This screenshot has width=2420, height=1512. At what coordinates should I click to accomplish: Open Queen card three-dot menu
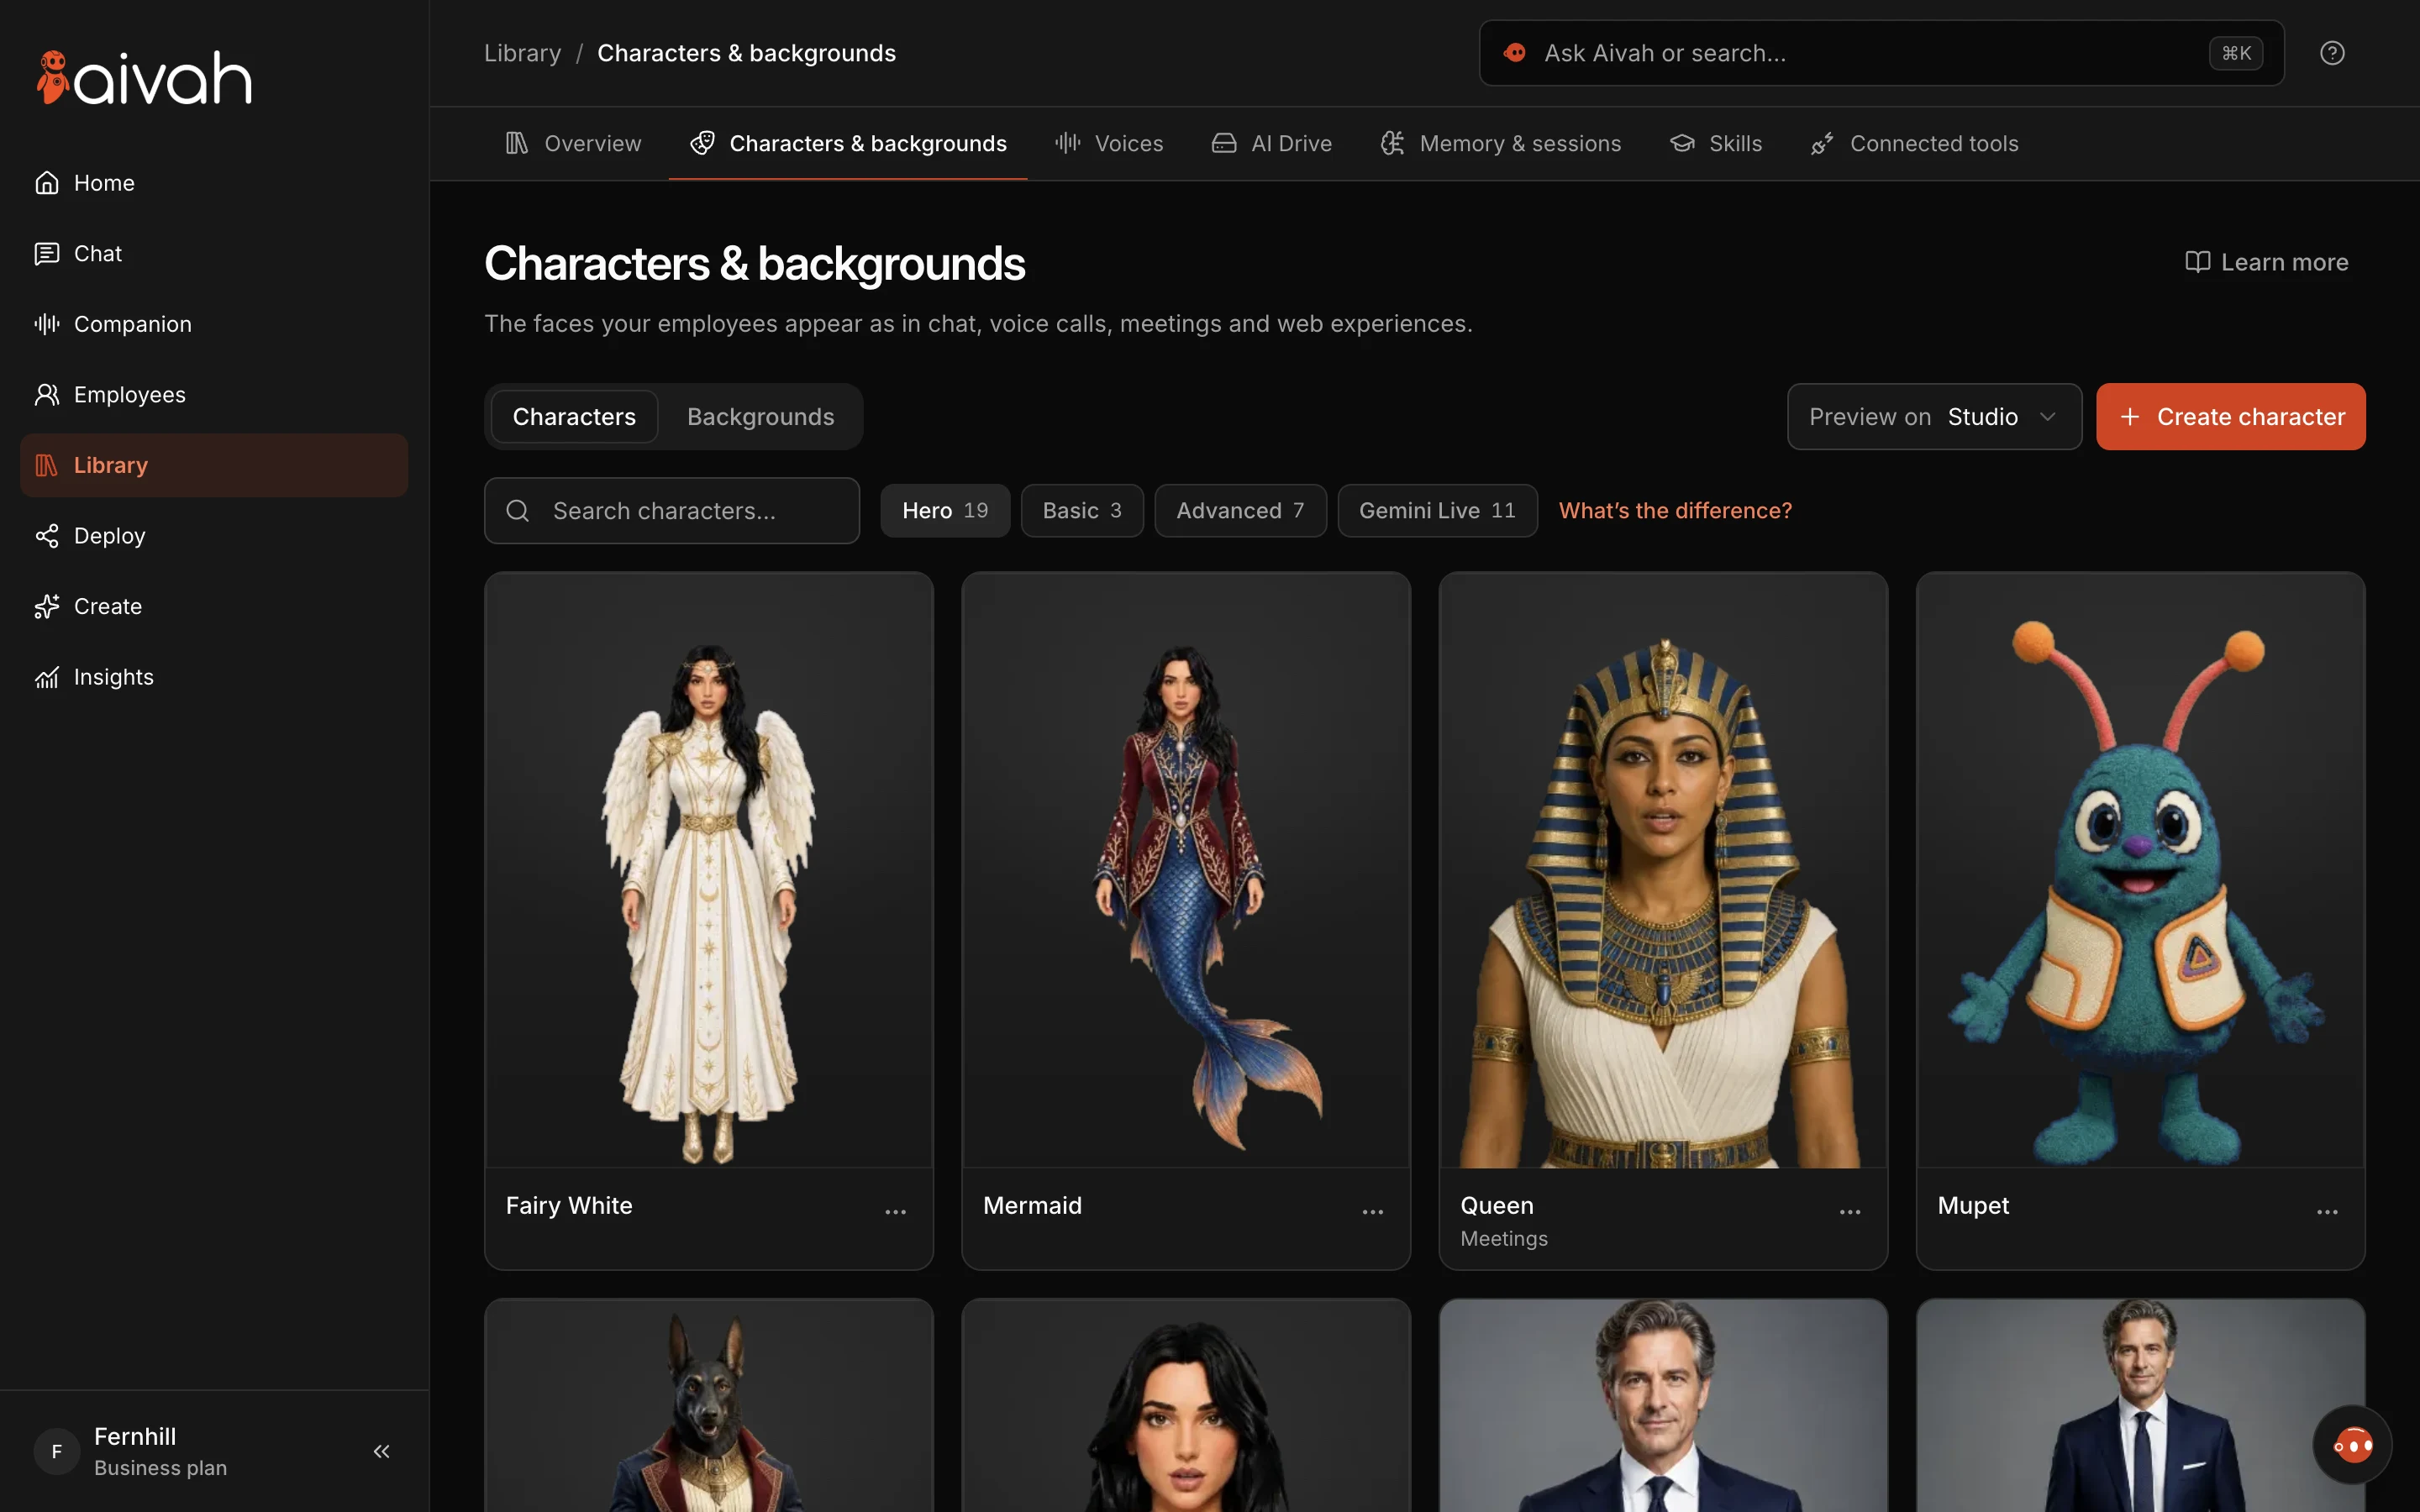[1850, 1211]
